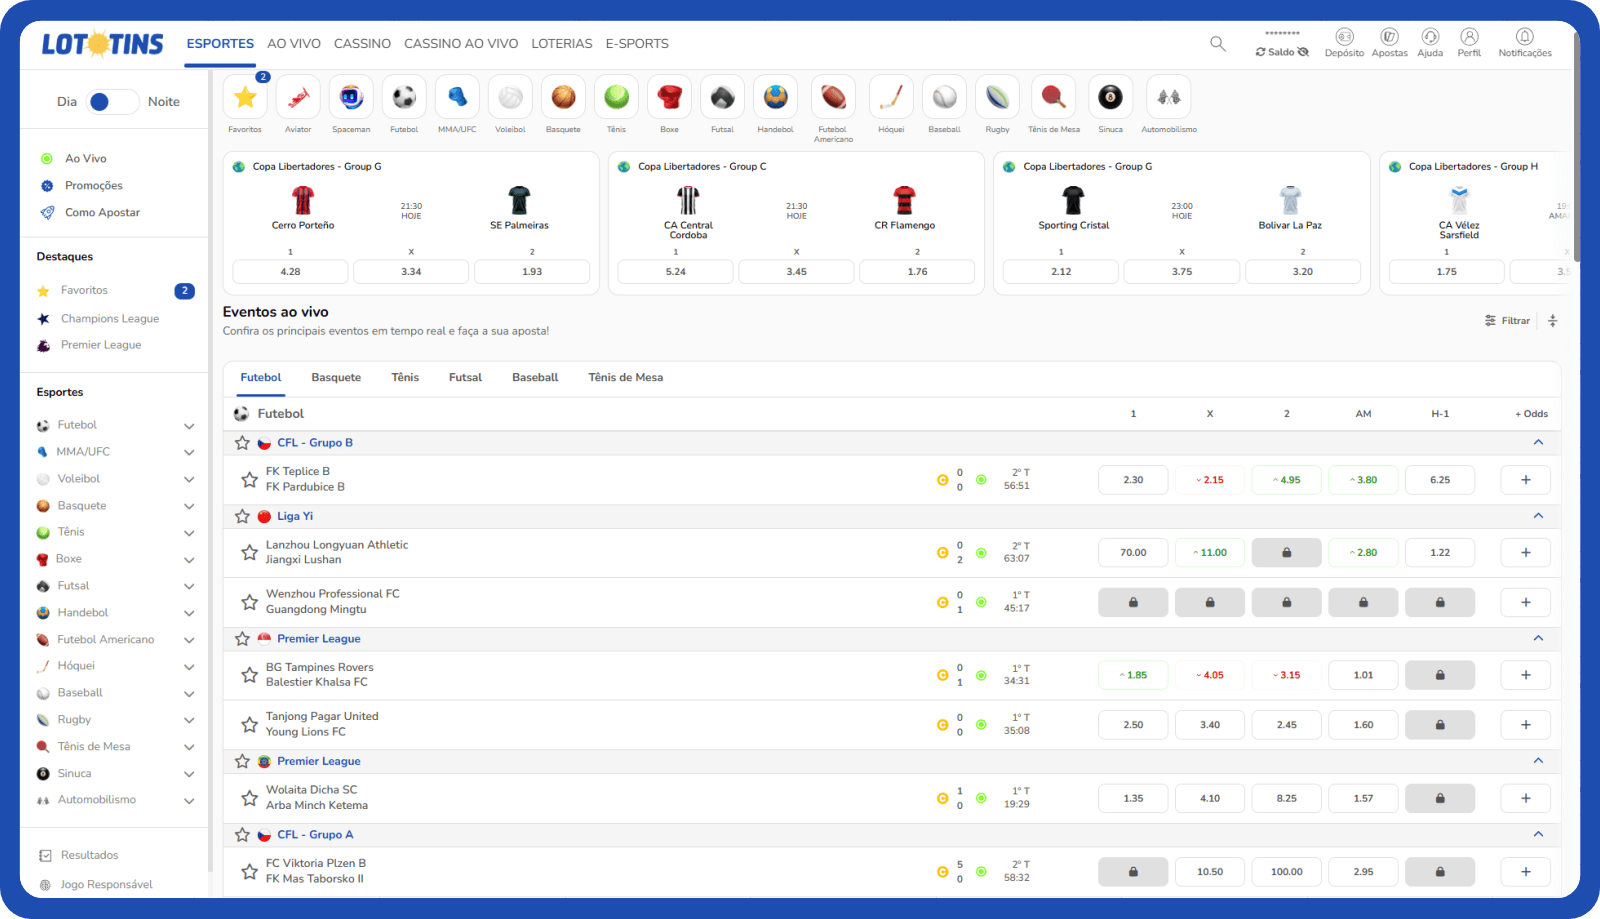The width and height of the screenshot is (1600, 919).
Task: Expand Sinuca in the sidebar
Action: pyautogui.click(x=189, y=774)
